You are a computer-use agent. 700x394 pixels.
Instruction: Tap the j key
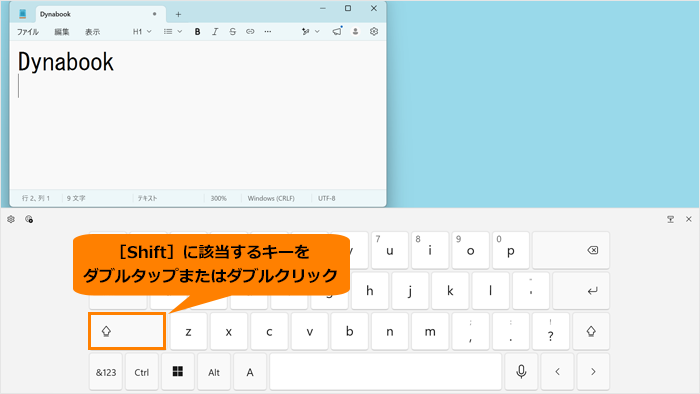click(x=410, y=291)
